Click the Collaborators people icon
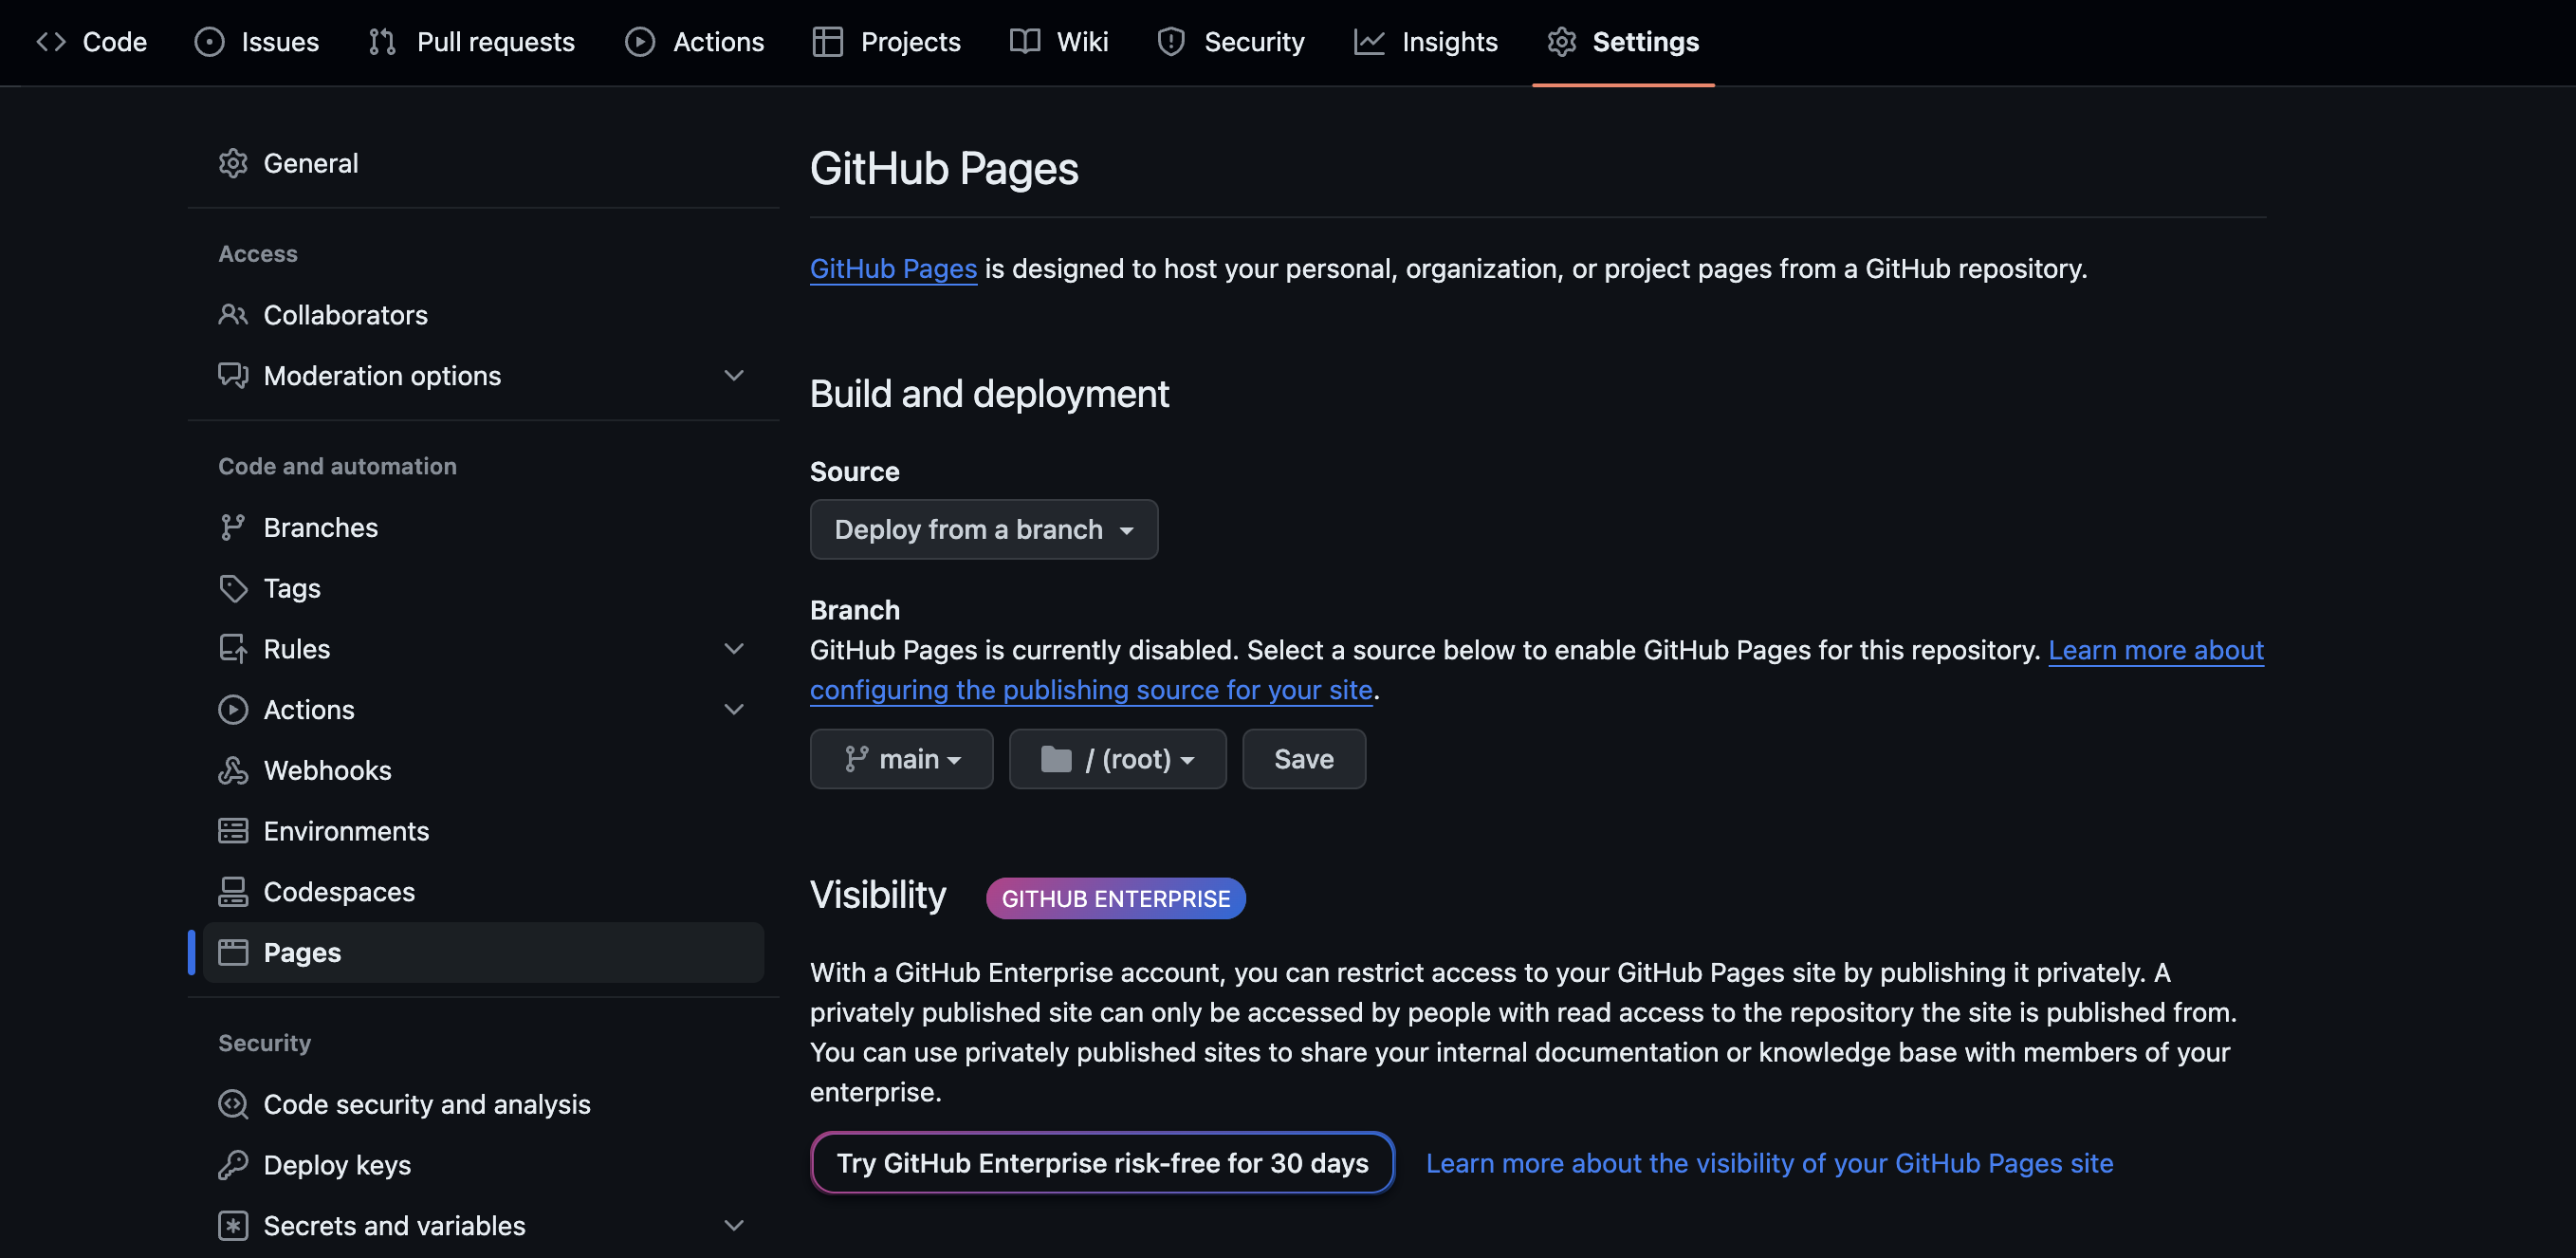Screen dimensions: 2576x1258 (x=233, y=315)
